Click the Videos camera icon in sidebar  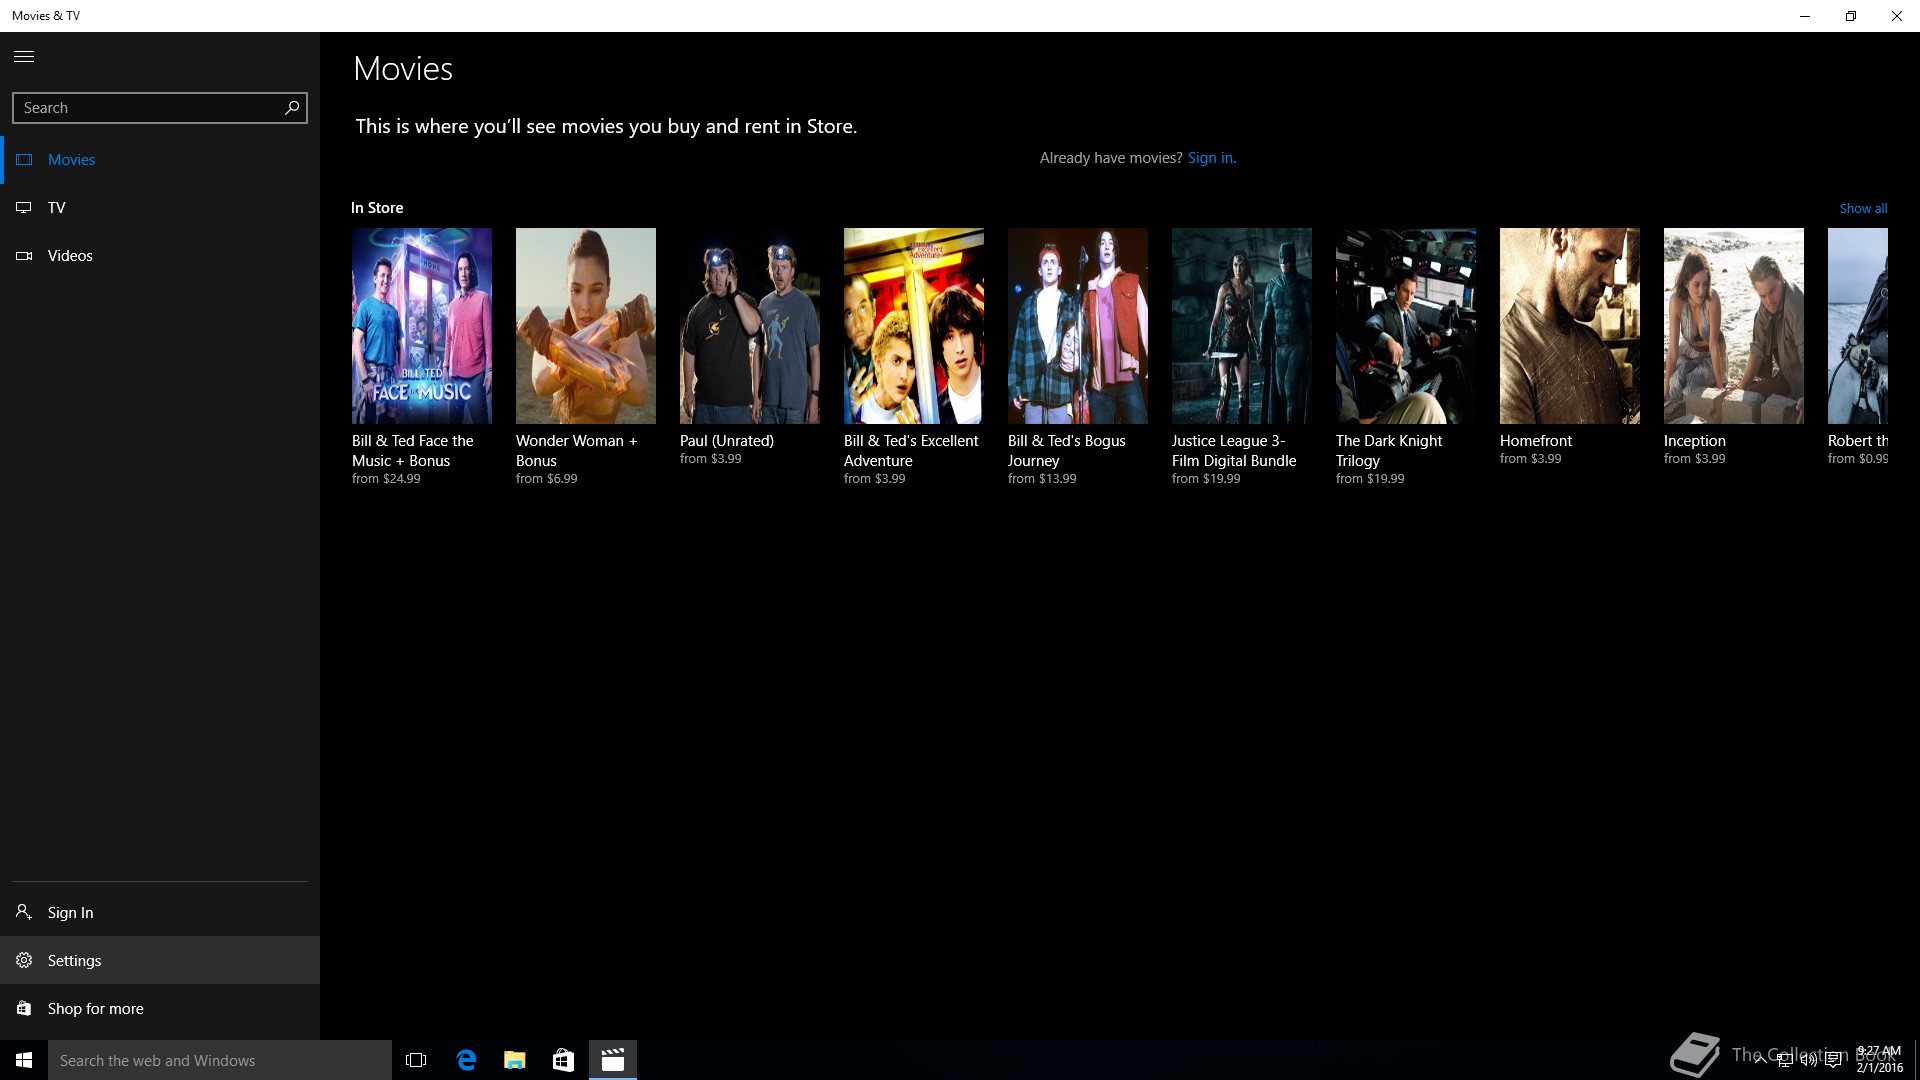point(24,255)
